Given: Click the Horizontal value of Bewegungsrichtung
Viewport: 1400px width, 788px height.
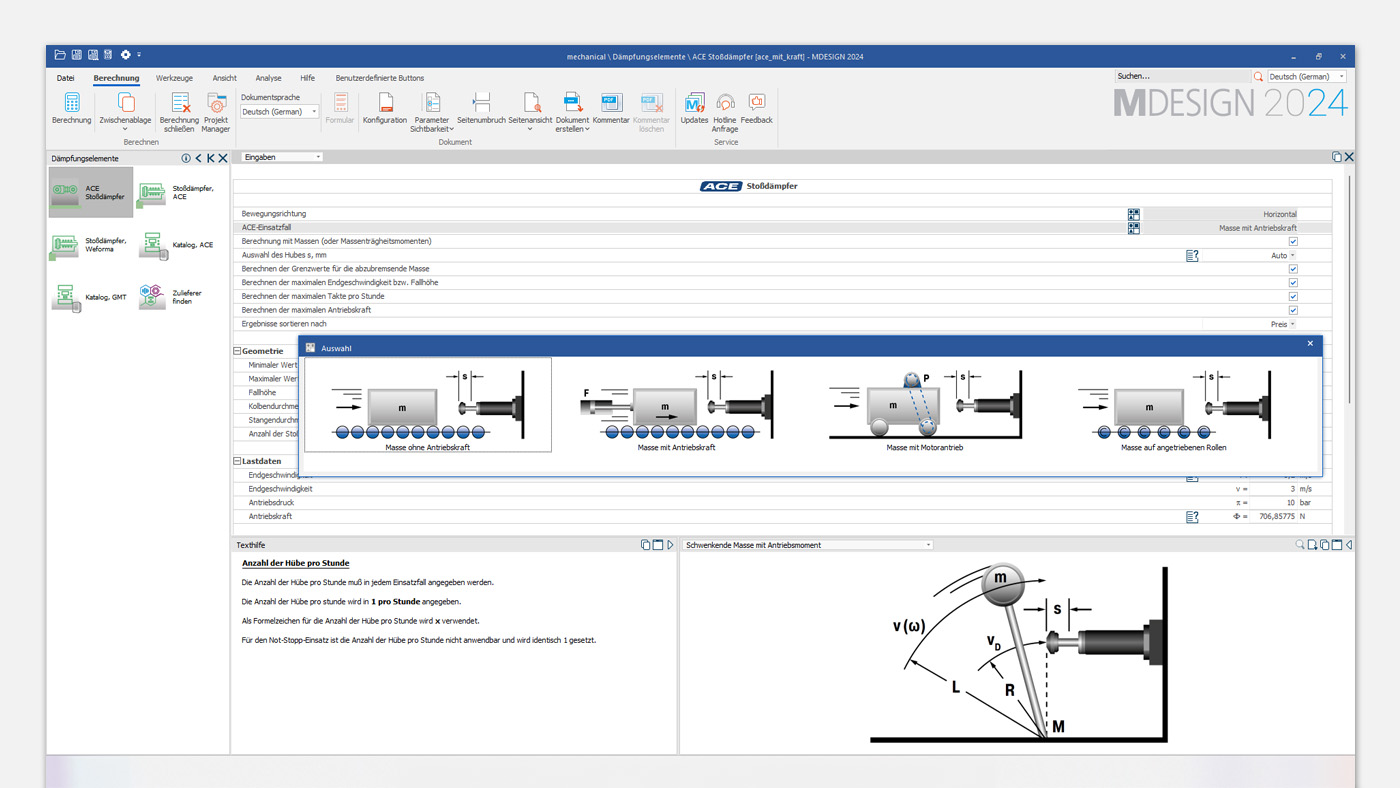Looking at the screenshot, I should [1280, 214].
